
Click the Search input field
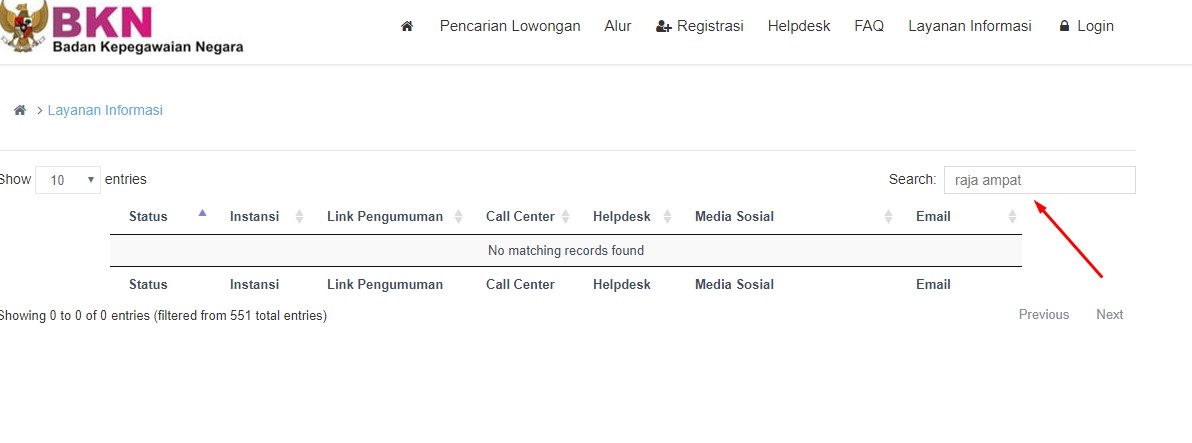(1039, 180)
